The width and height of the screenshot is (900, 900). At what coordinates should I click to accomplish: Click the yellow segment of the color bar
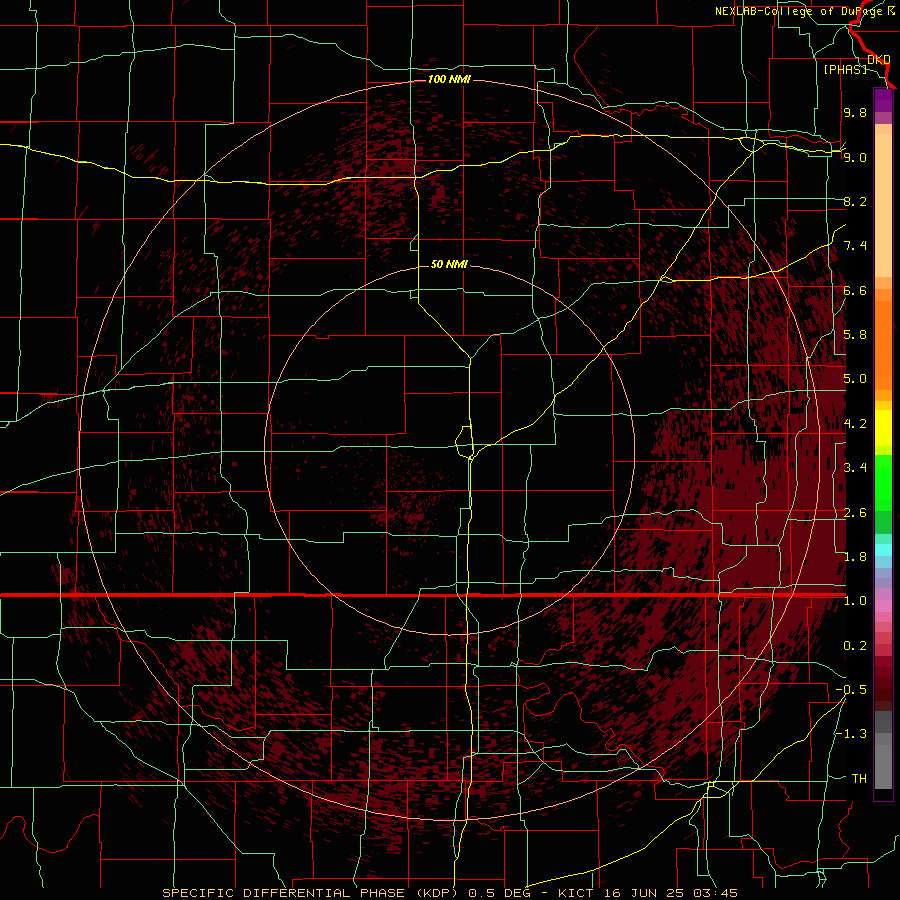883,428
